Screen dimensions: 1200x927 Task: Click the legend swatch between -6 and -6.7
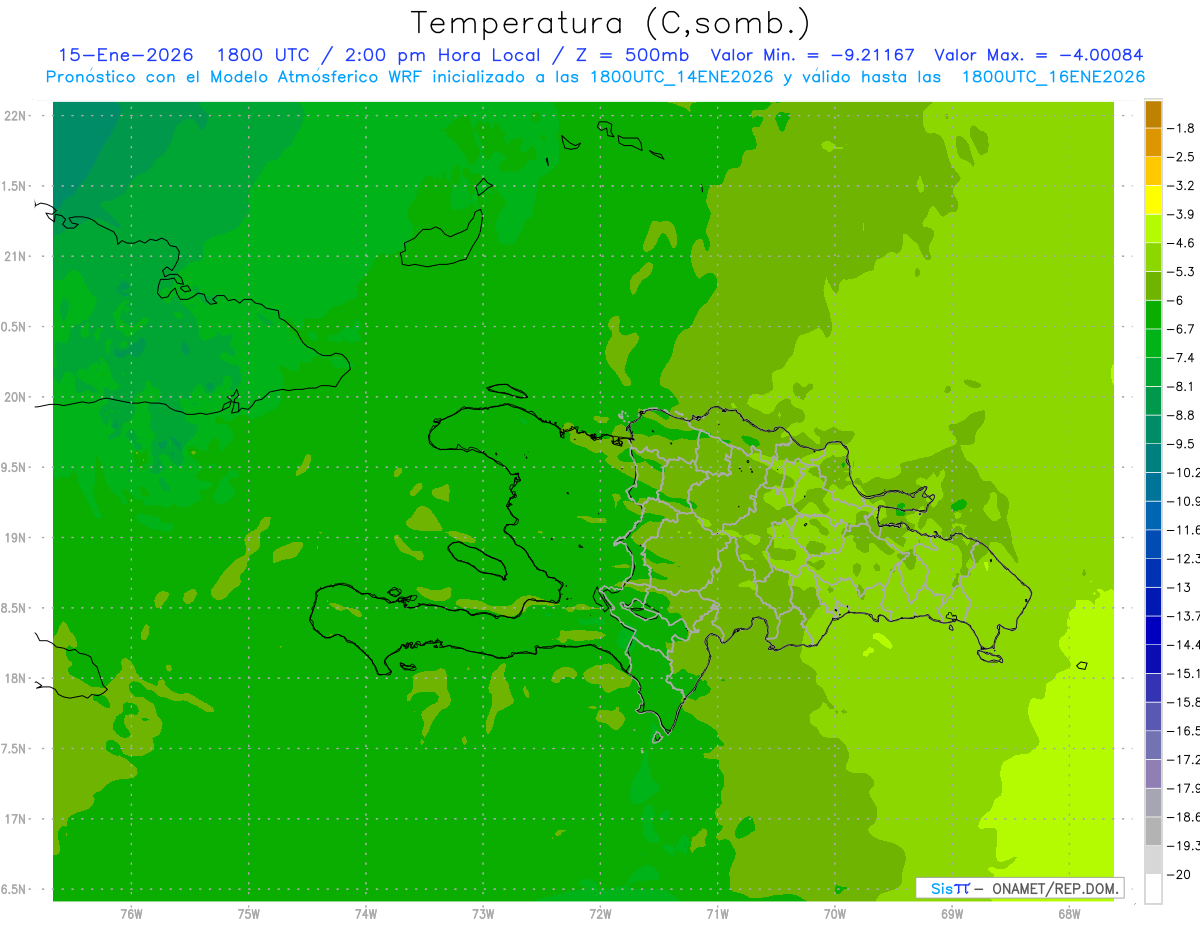(x=1153, y=315)
